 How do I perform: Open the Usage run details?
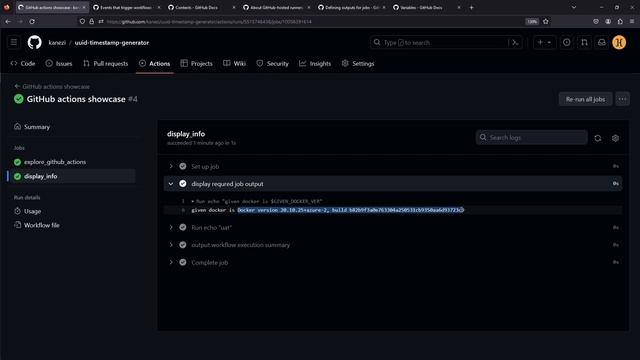tap(32, 211)
